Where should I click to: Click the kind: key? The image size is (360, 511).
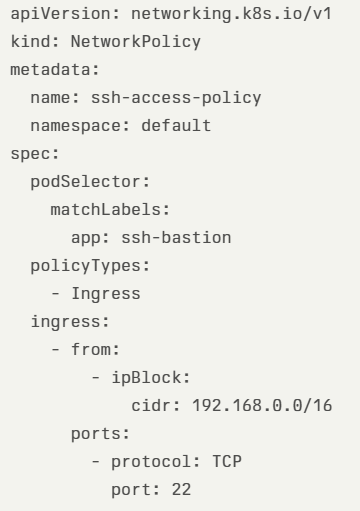pos(35,42)
